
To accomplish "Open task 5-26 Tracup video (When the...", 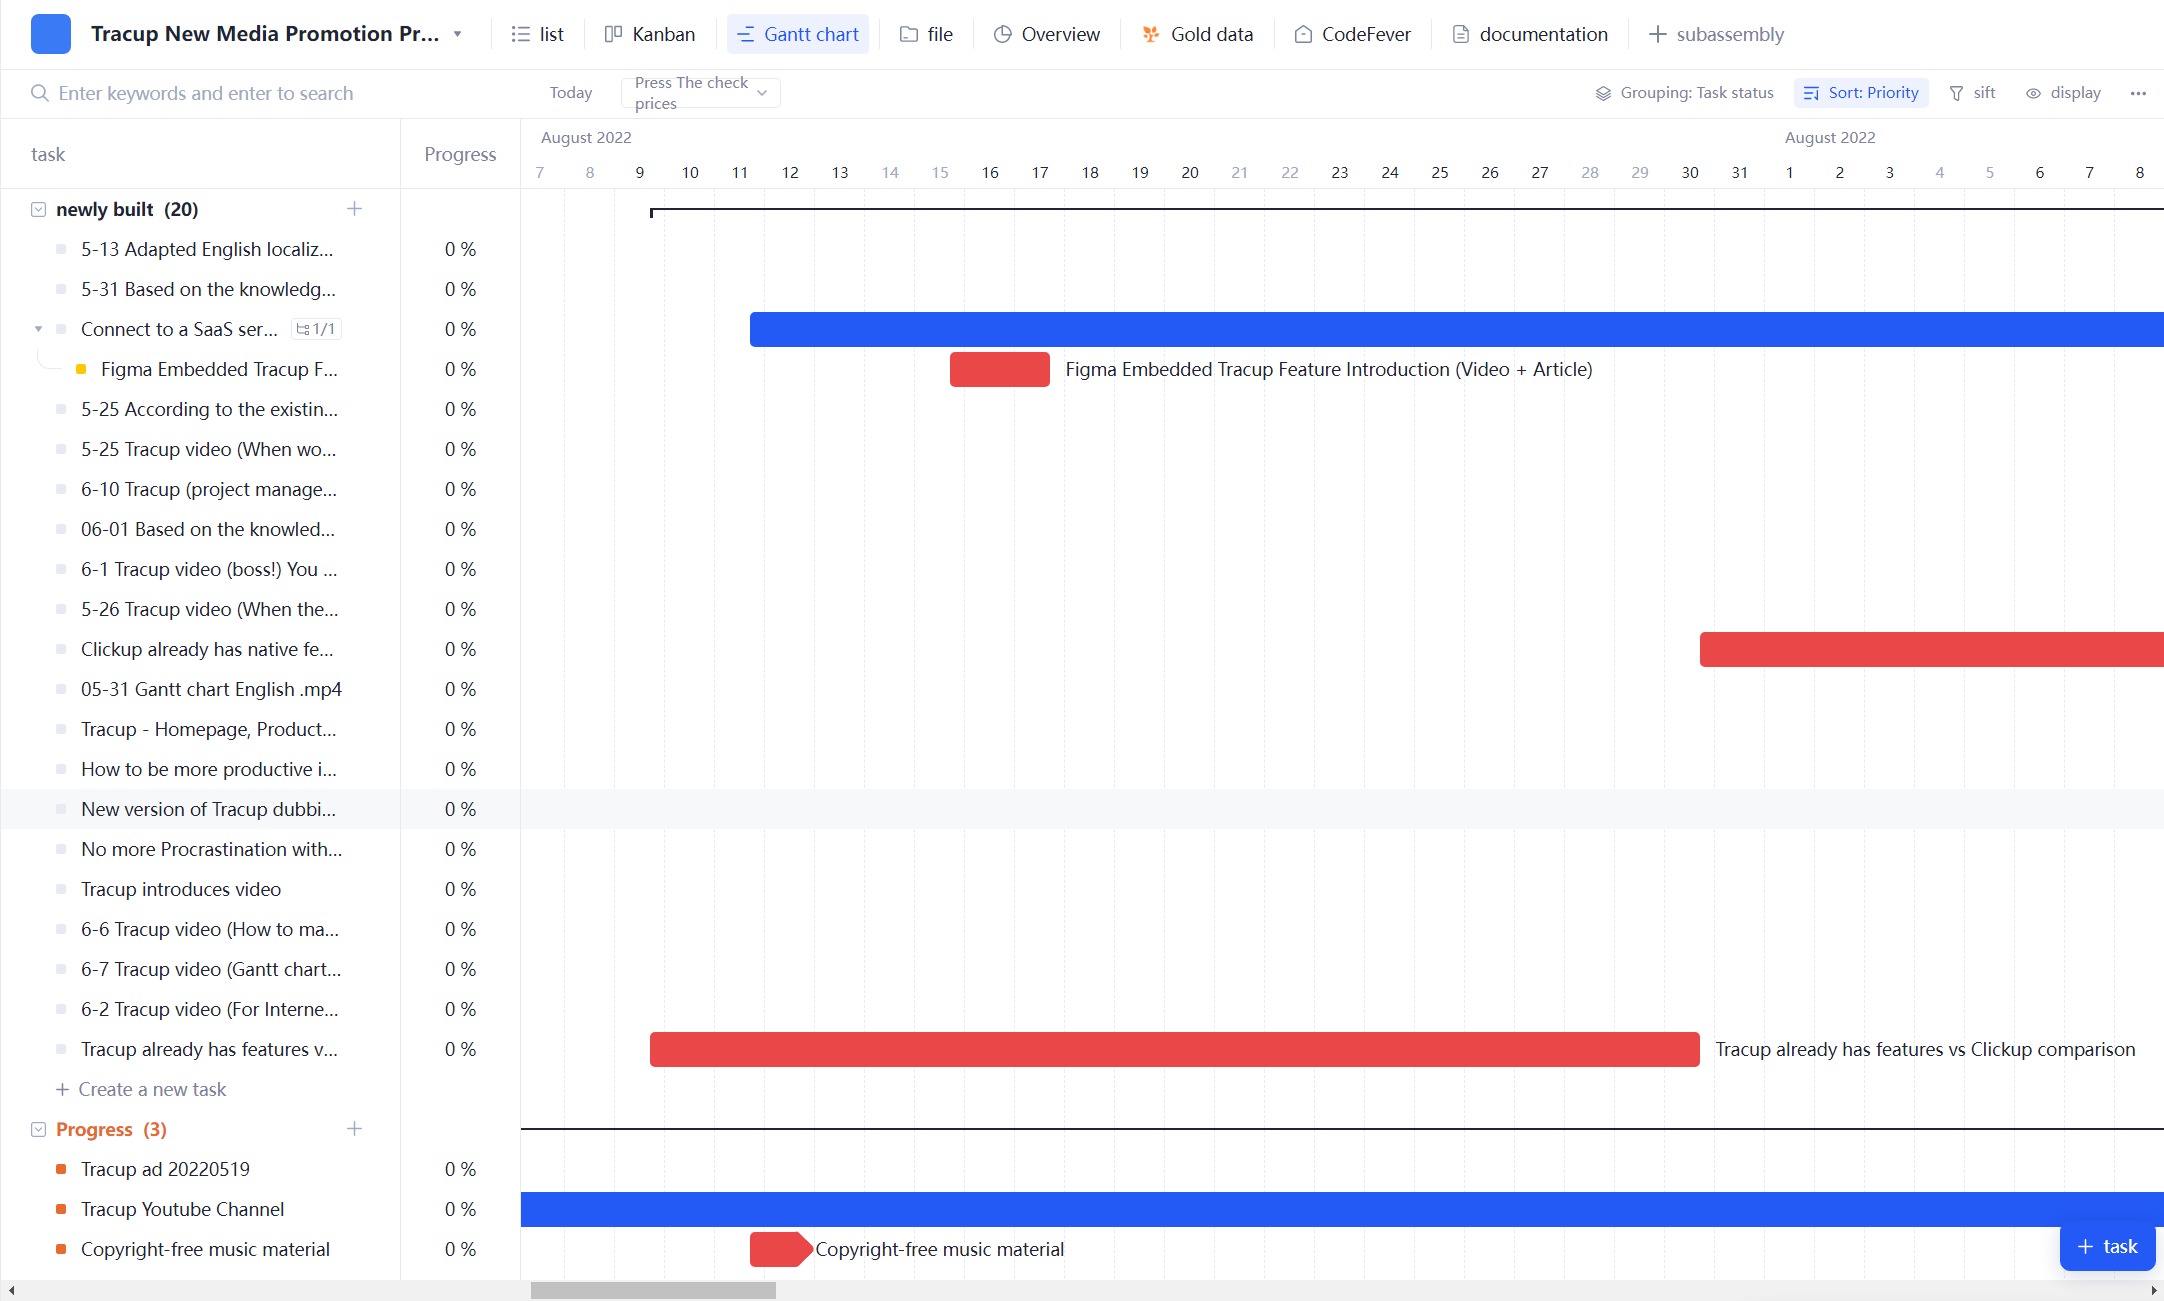I will pos(209,609).
